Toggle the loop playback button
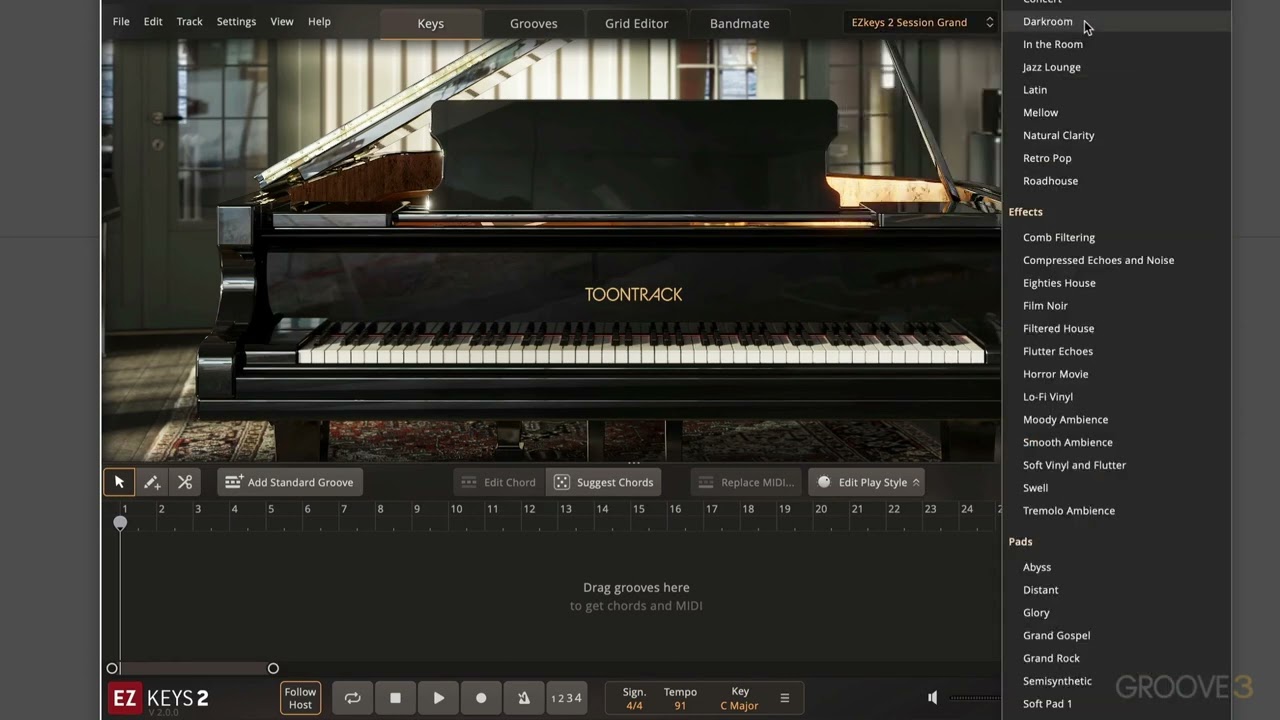Screen dimensions: 1280x720 352,698
